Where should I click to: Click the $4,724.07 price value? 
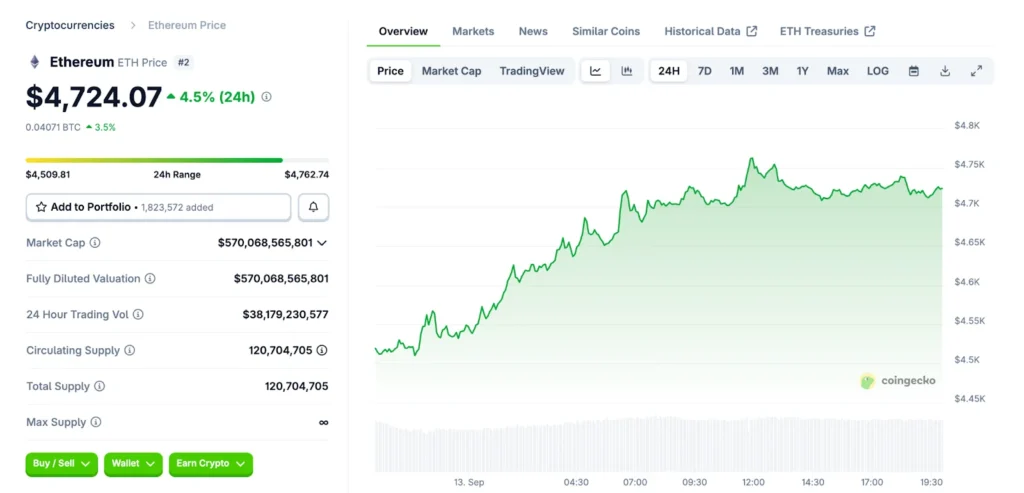tap(93, 97)
